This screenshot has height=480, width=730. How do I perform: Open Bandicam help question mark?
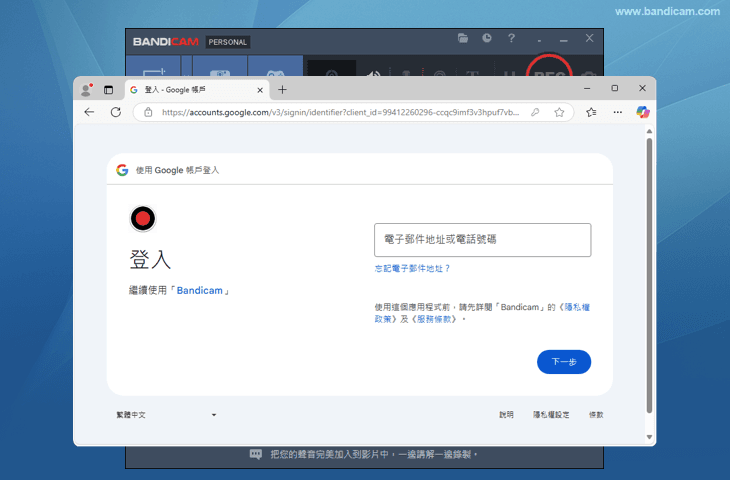point(511,38)
